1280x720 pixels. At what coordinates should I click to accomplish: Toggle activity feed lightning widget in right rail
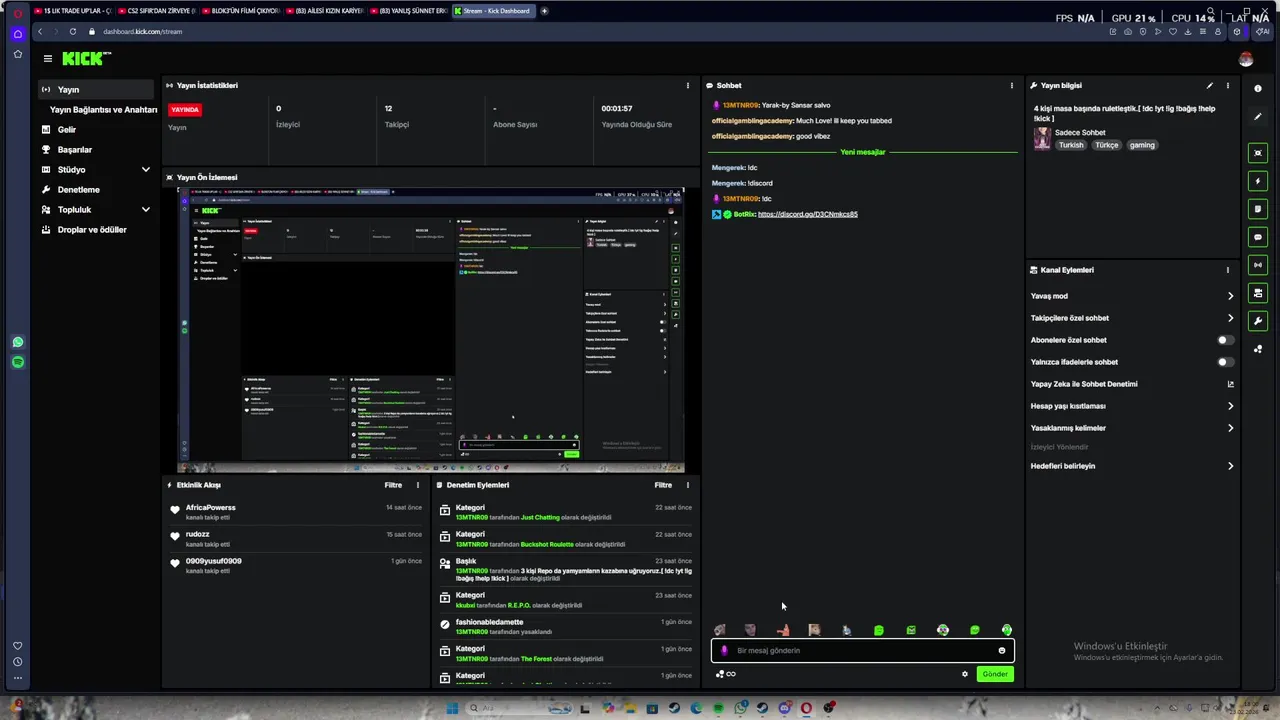click(1258, 181)
